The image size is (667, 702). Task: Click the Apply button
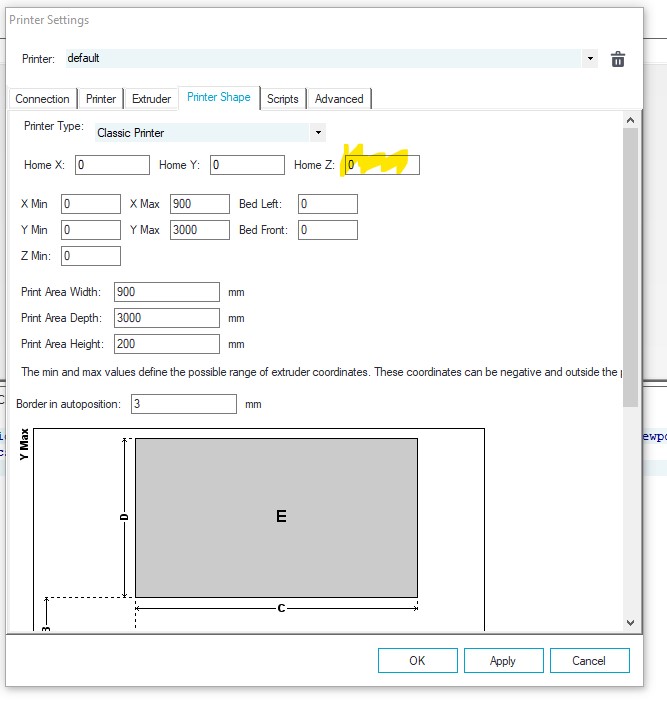503,660
